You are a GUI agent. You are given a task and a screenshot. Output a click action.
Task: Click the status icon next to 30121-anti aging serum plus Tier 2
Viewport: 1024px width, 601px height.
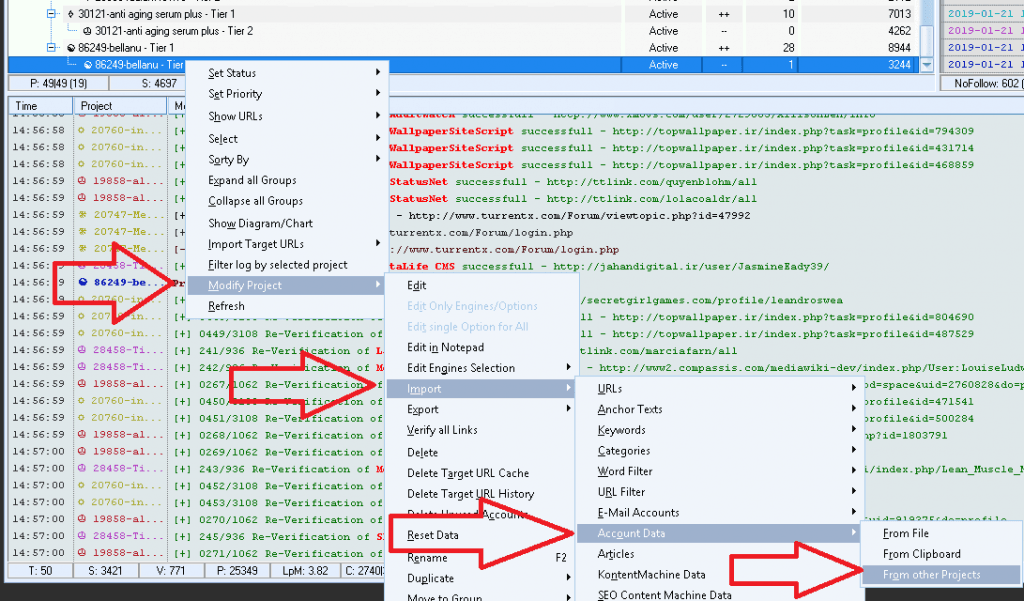tap(88, 29)
